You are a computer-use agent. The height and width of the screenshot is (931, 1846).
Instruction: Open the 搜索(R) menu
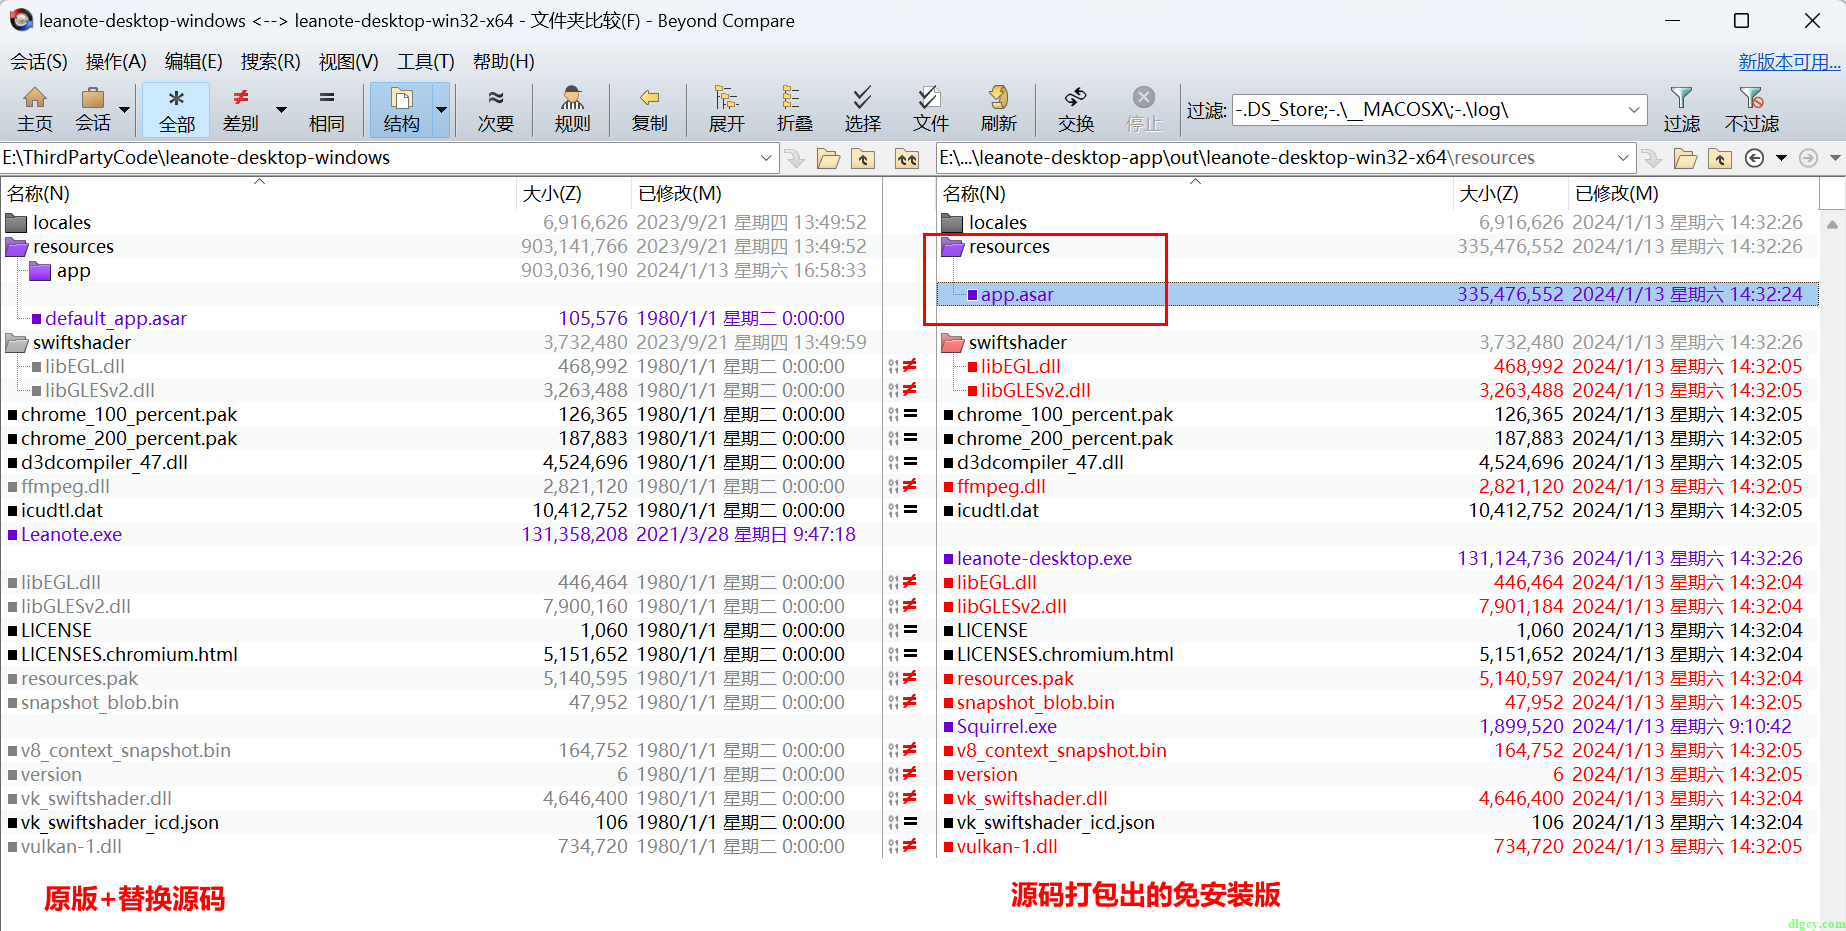270,62
